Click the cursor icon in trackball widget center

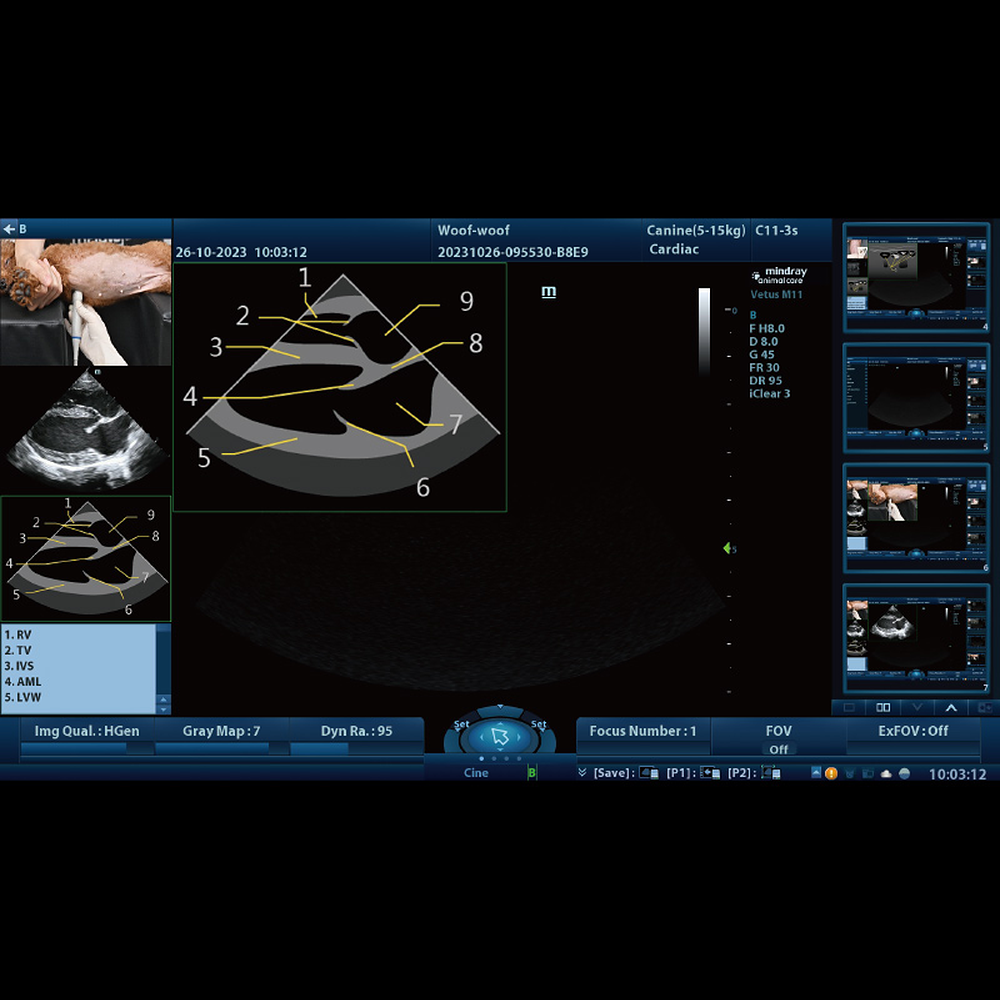500,737
